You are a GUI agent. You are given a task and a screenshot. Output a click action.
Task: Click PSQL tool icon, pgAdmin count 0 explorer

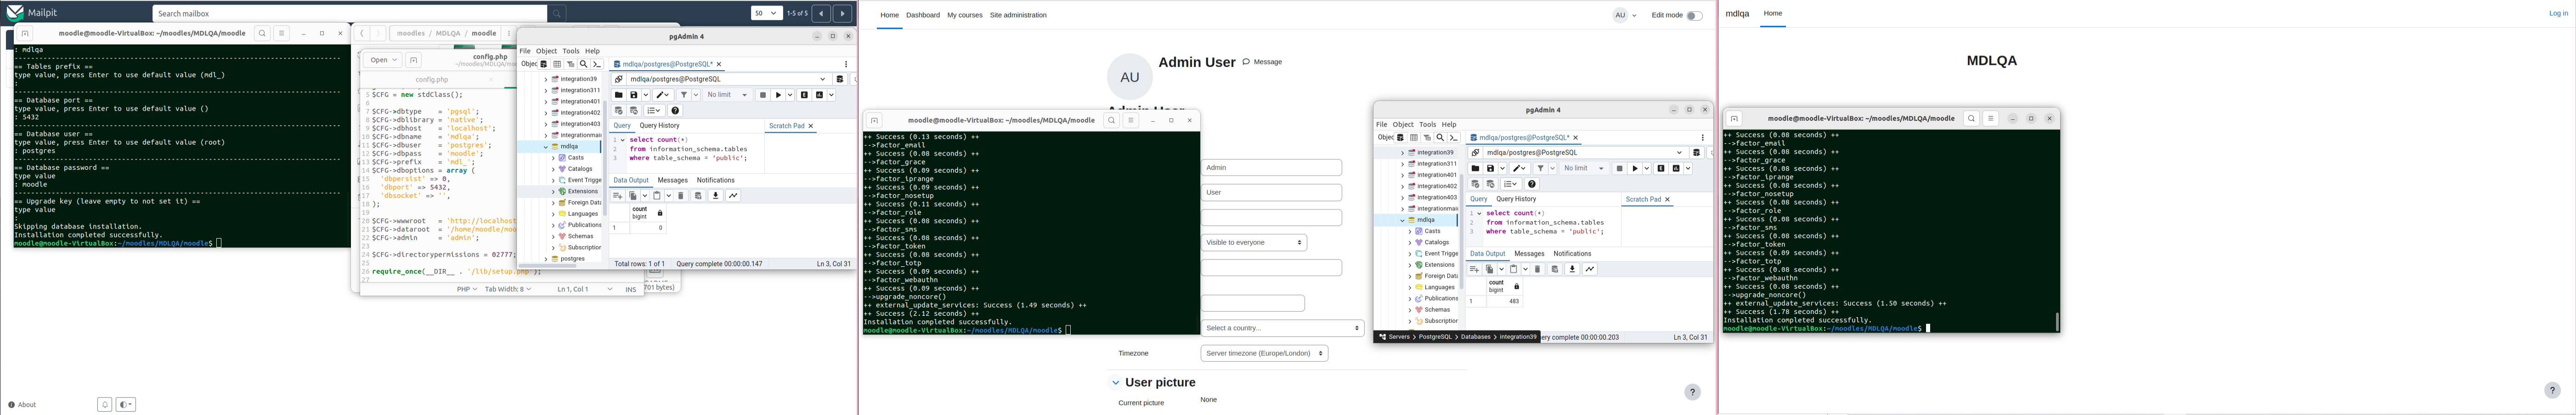coord(597,64)
